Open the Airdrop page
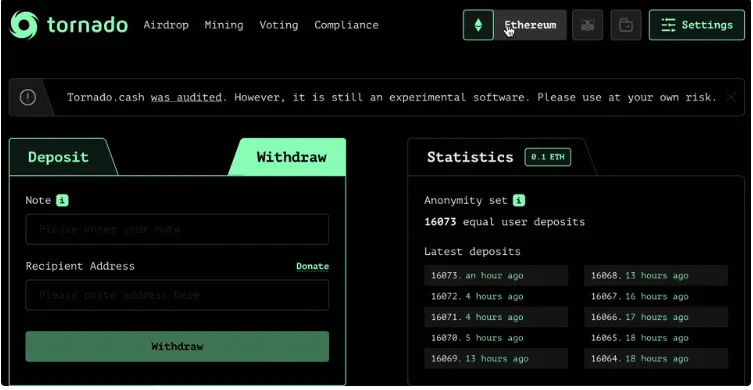 coord(166,25)
